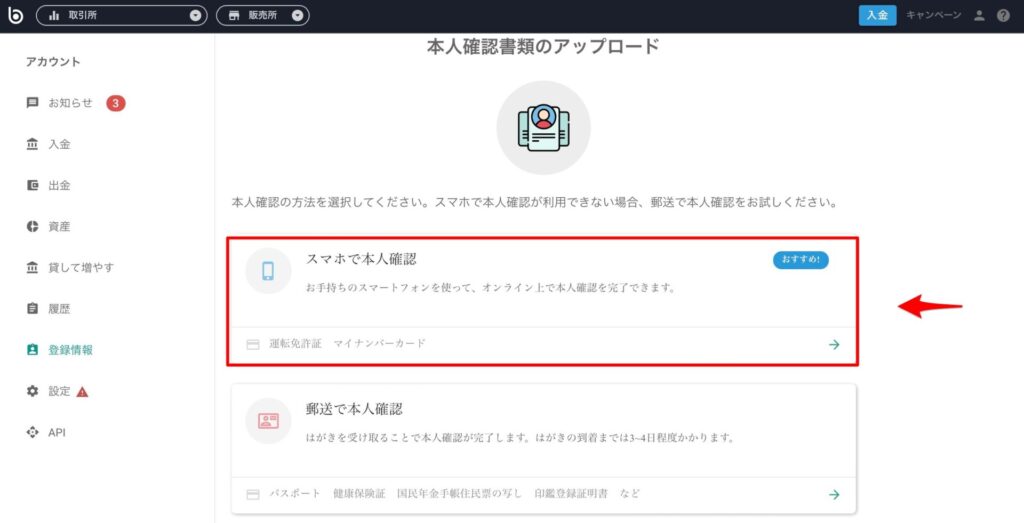Open the 販売所 dropdown

coord(263,15)
